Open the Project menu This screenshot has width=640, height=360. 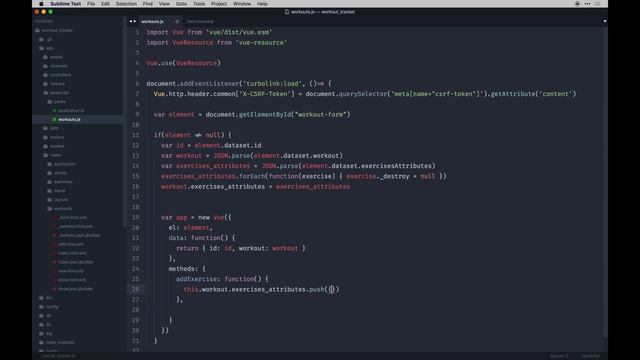click(219, 4)
